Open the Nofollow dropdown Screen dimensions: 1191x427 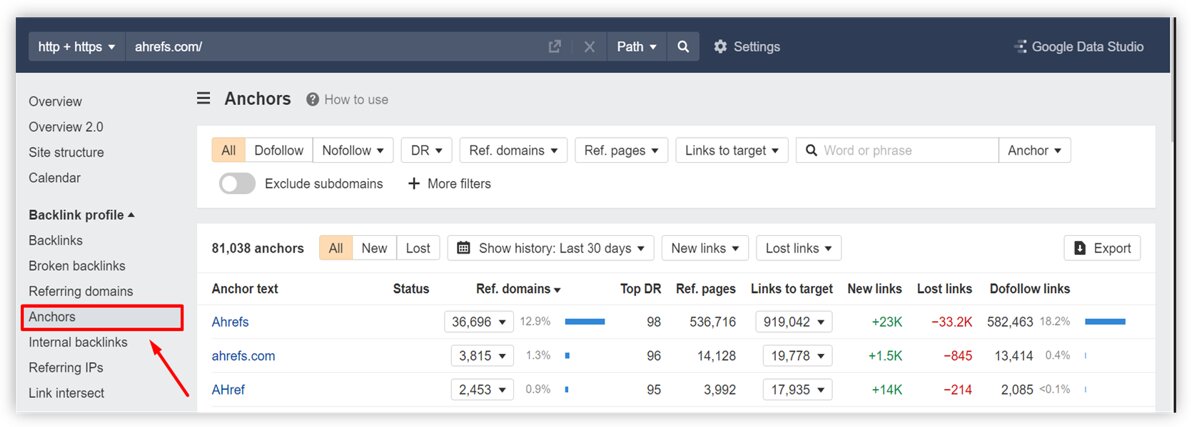[353, 150]
